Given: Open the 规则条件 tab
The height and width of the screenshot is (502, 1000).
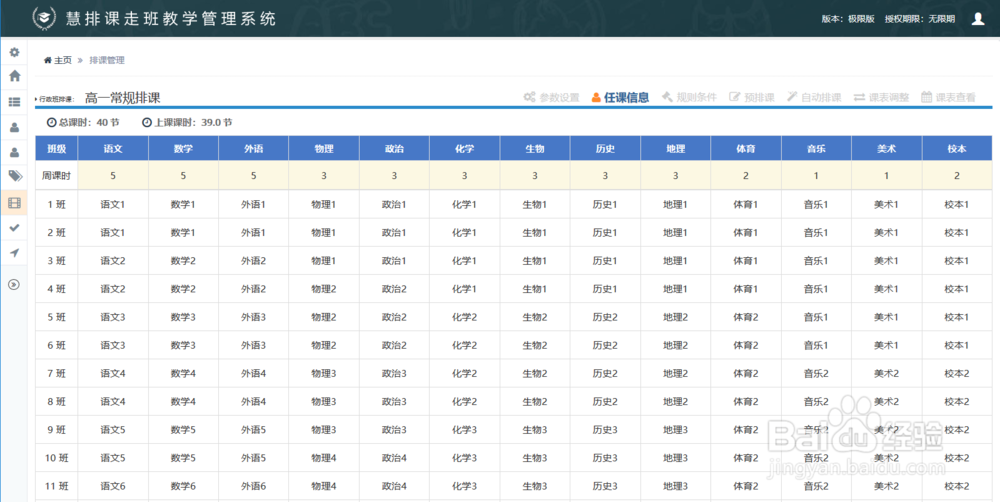Looking at the screenshot, I should [689, 98].
